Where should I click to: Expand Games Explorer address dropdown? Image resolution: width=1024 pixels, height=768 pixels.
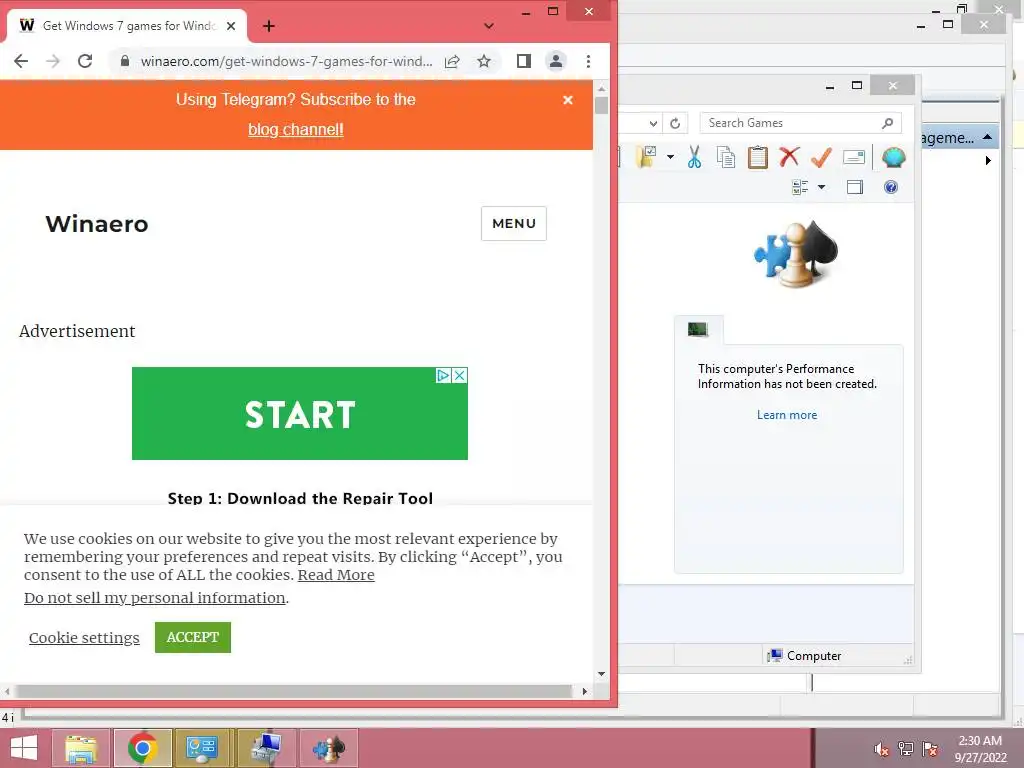(x=653, y=123)
